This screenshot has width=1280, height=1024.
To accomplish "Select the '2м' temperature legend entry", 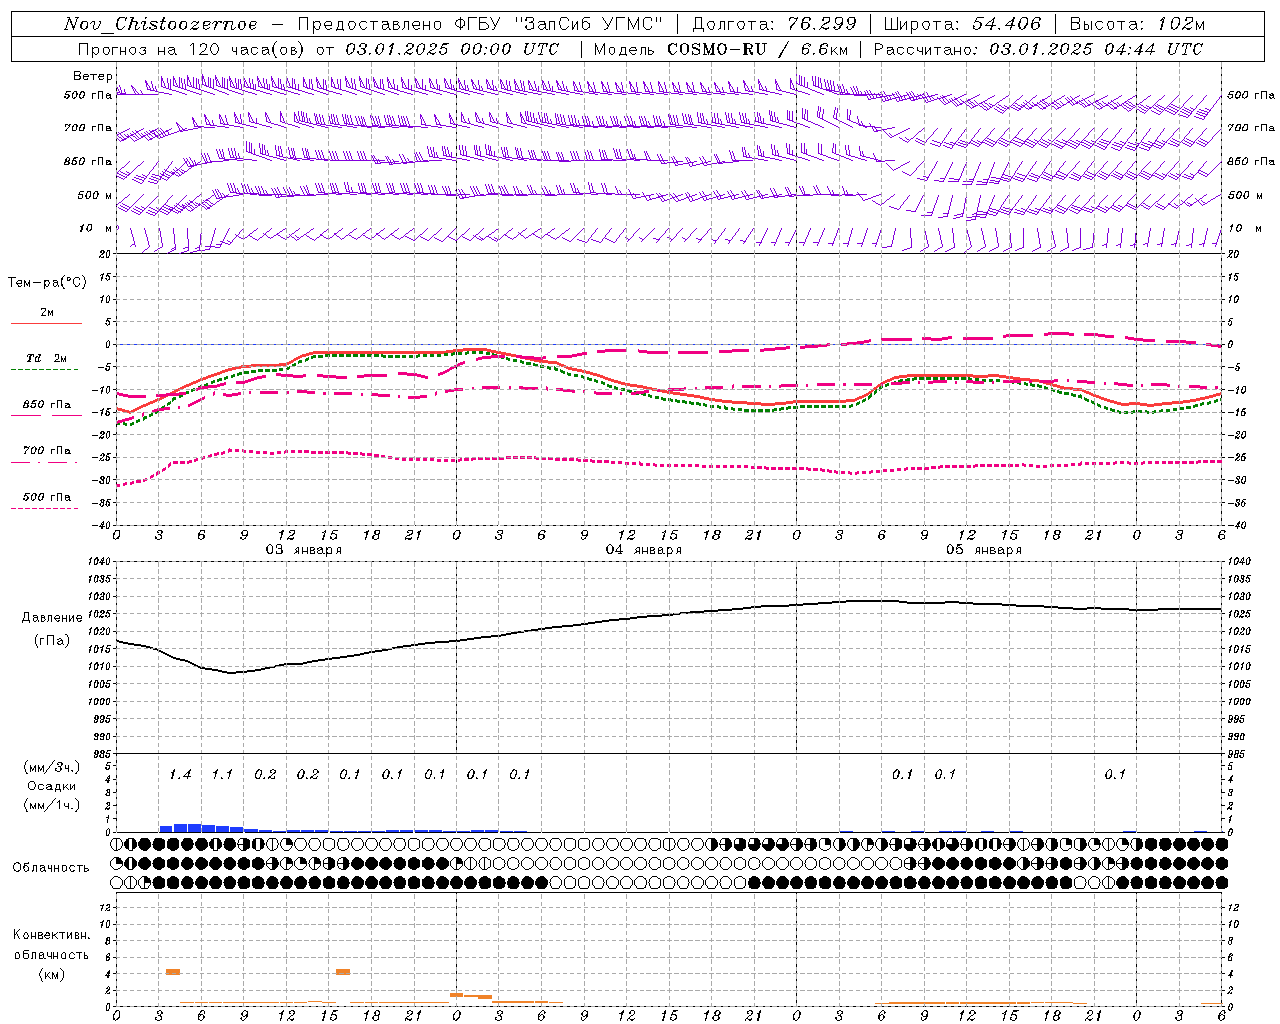I will (47, 312).
